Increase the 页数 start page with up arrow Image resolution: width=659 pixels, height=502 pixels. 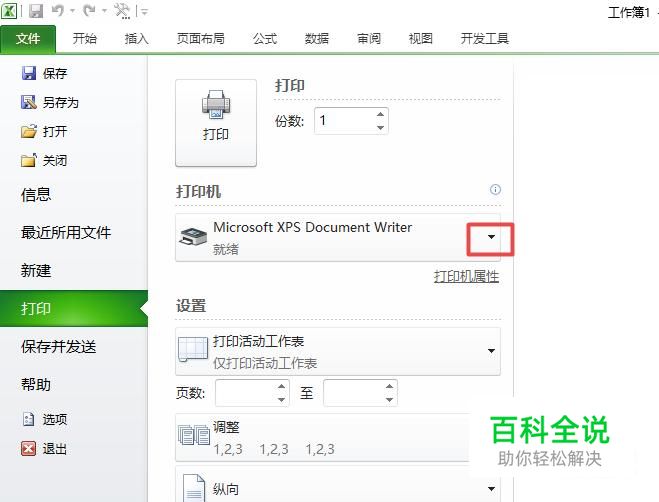[x=282, y=386]
